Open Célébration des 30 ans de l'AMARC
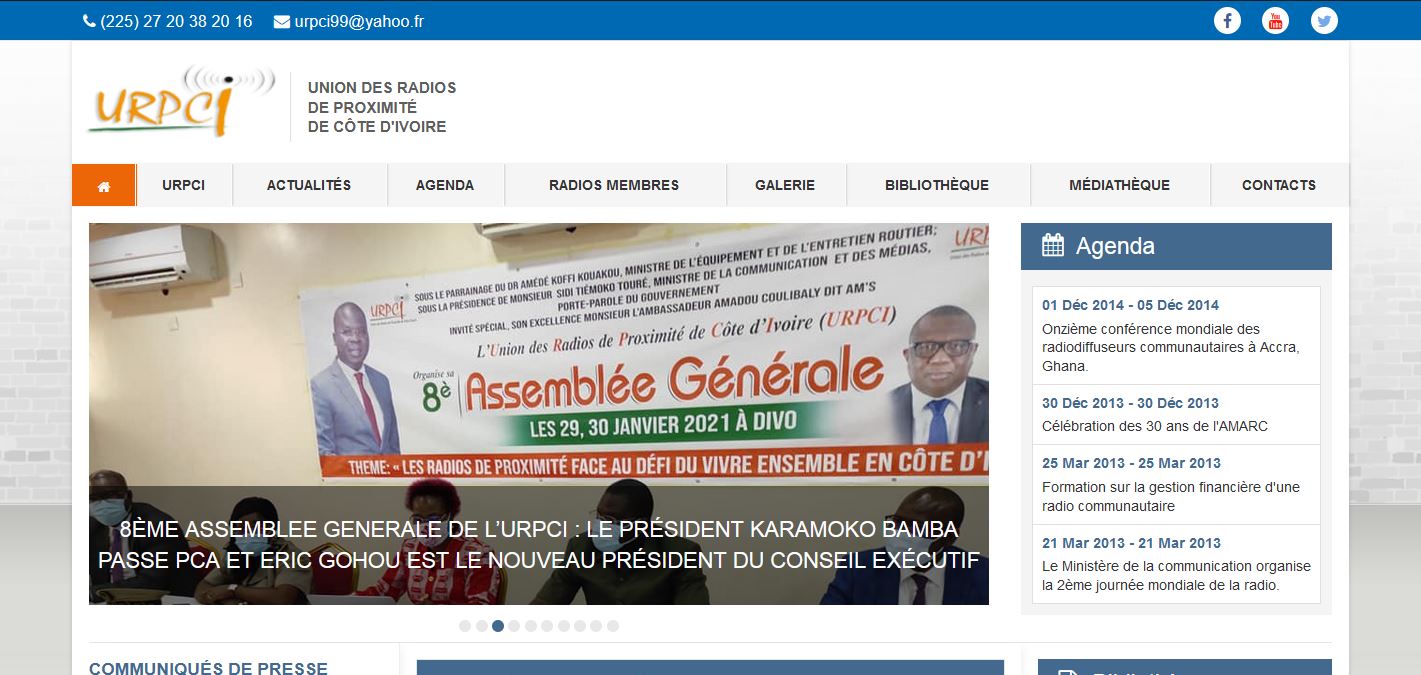 pos(1155,426)
